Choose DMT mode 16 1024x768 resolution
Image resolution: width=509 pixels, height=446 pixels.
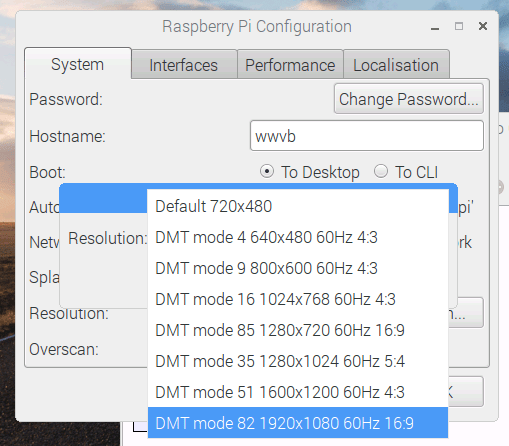point(298,299)
